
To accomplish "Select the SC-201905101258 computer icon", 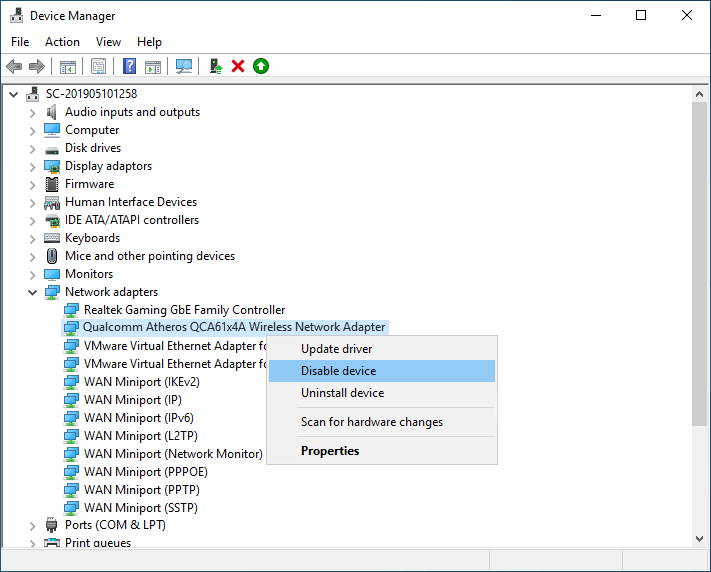I will click(33, 94).
